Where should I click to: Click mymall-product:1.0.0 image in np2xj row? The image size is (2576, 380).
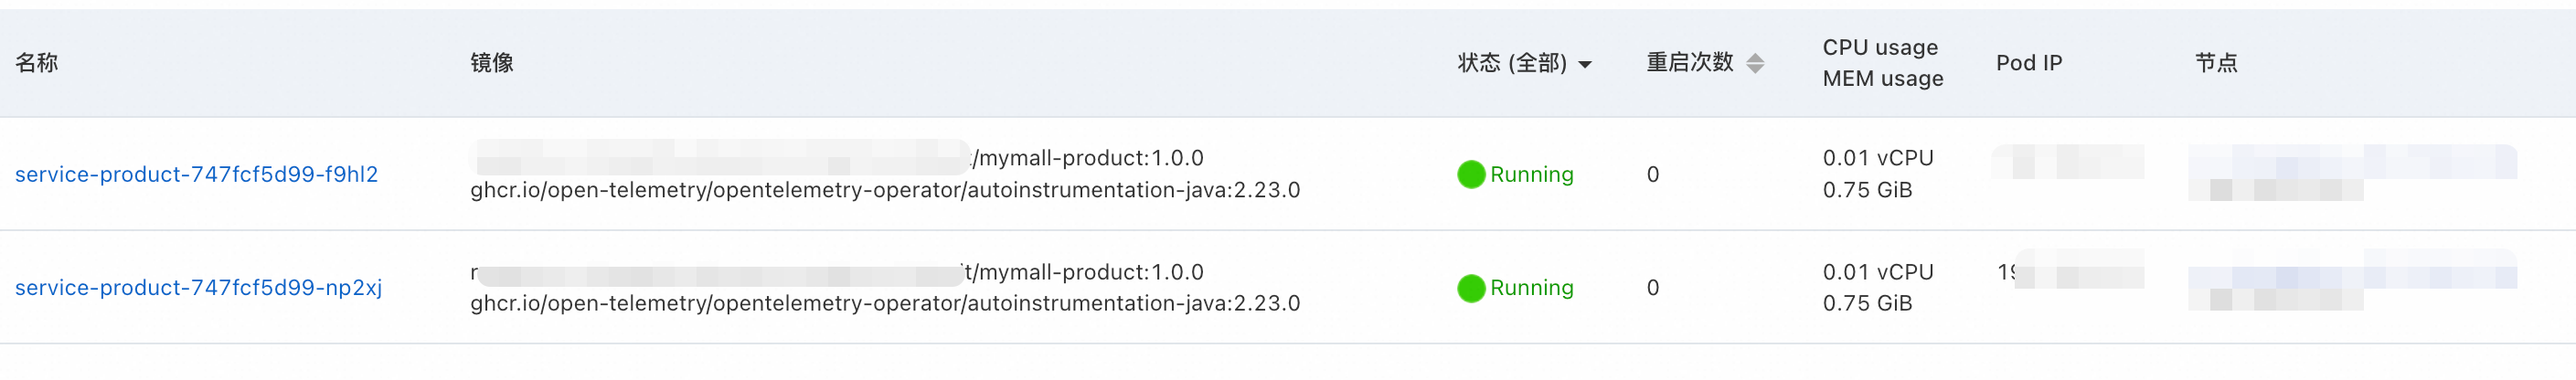(1084, 272)
